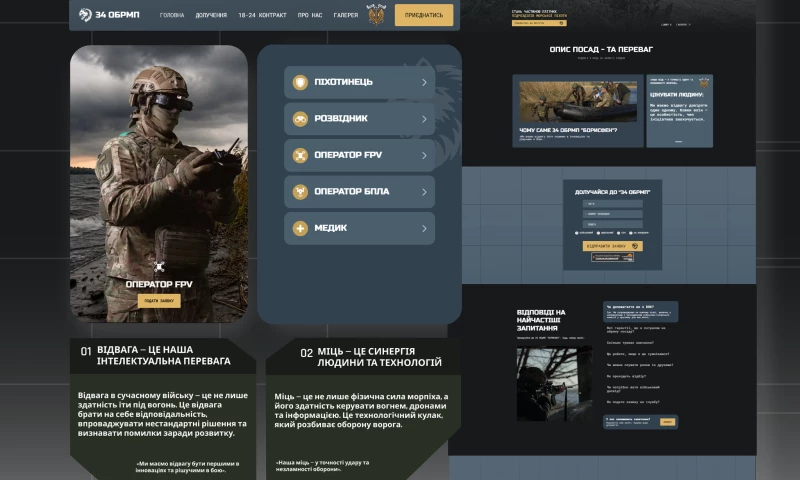Click the ПІХОТИНЕЦЬ role label
Viewport: 800px width, 480px height.
[x=343, y=82]
